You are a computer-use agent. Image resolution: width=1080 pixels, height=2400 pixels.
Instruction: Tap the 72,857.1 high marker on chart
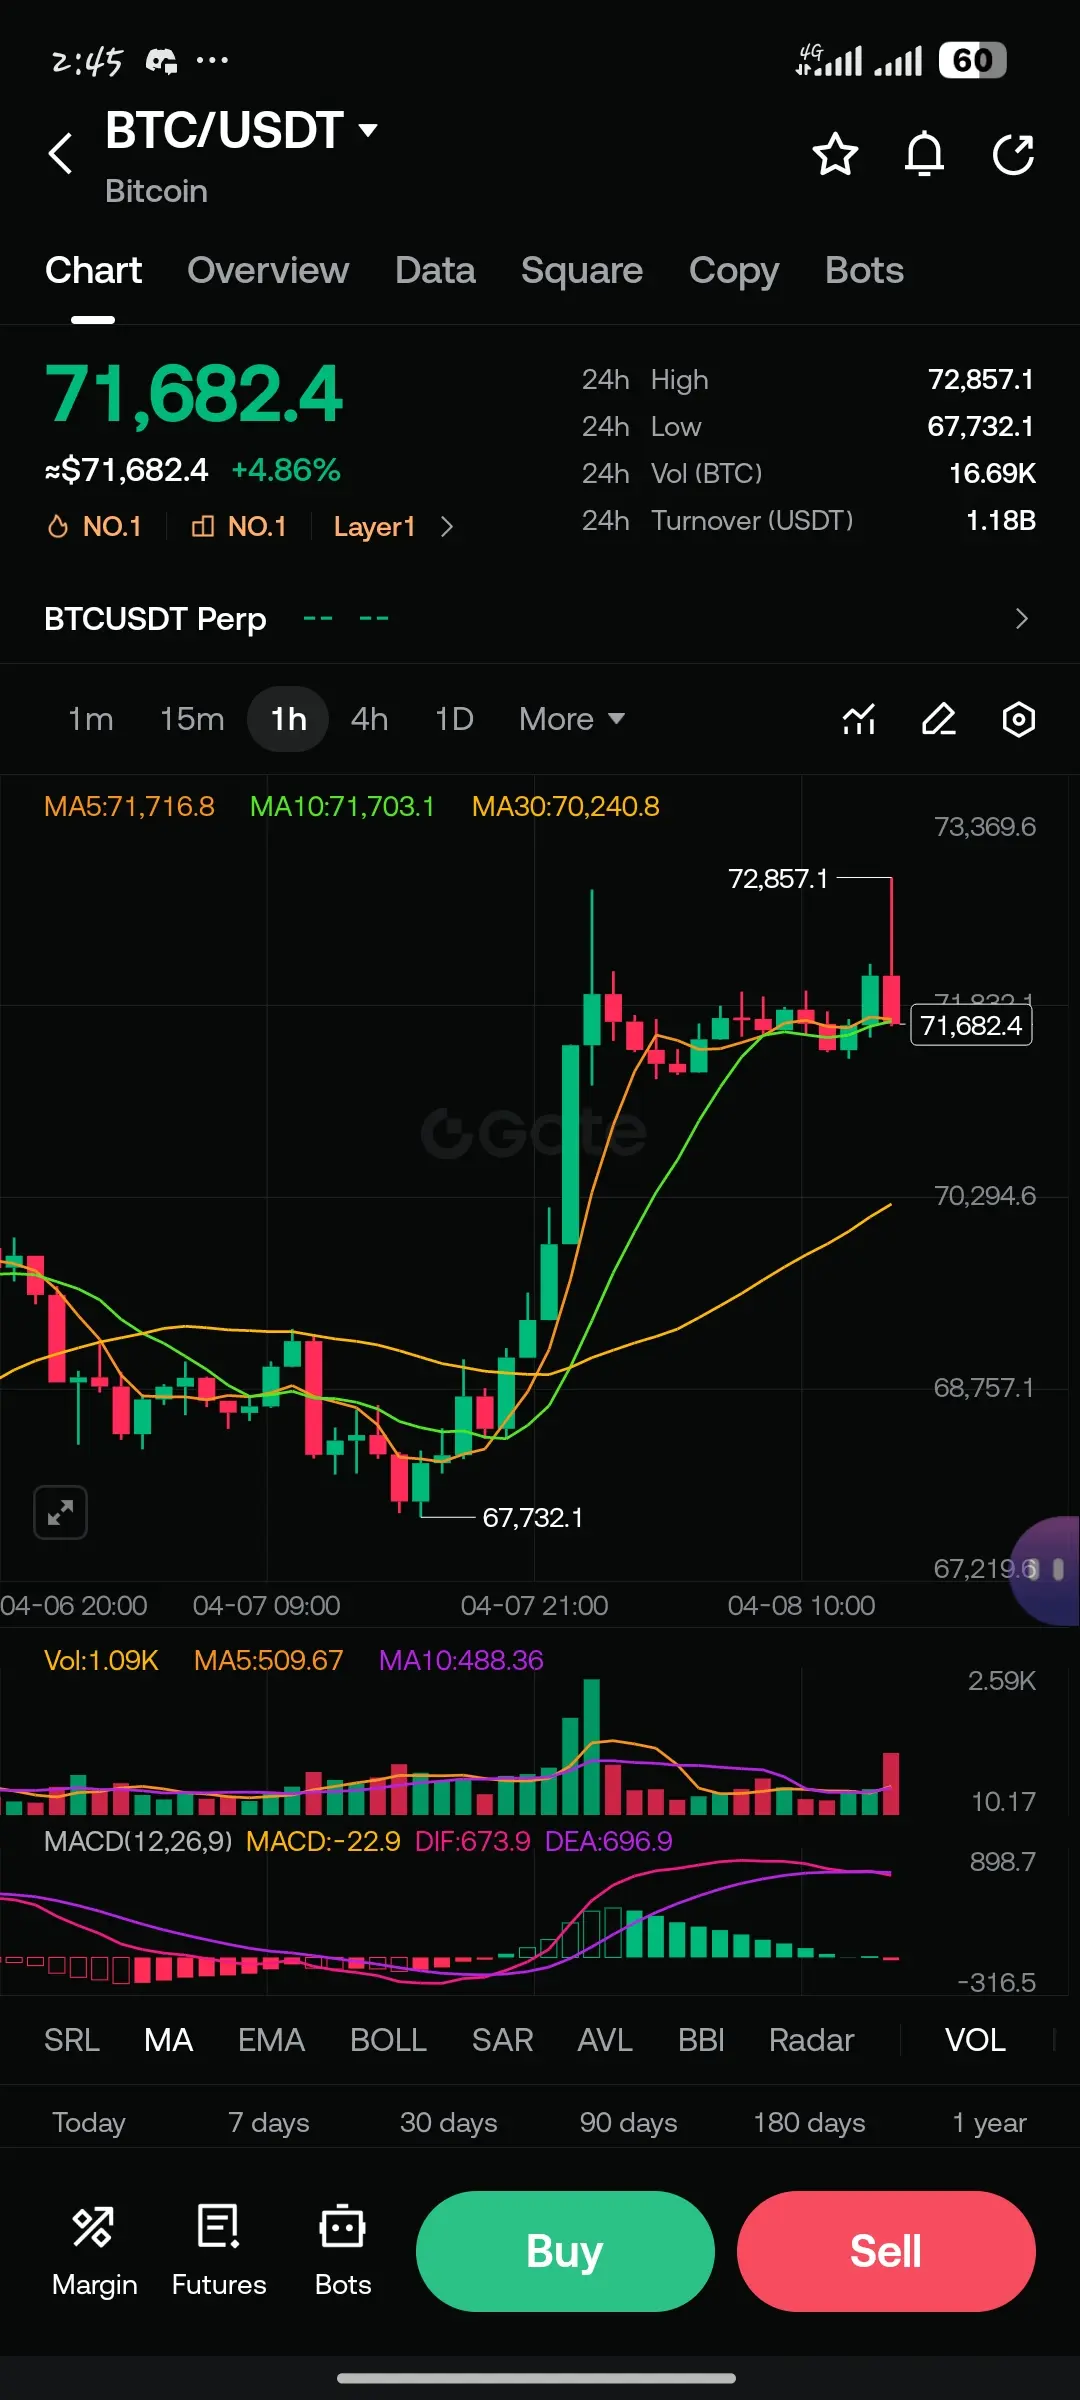tap(778, 878)
